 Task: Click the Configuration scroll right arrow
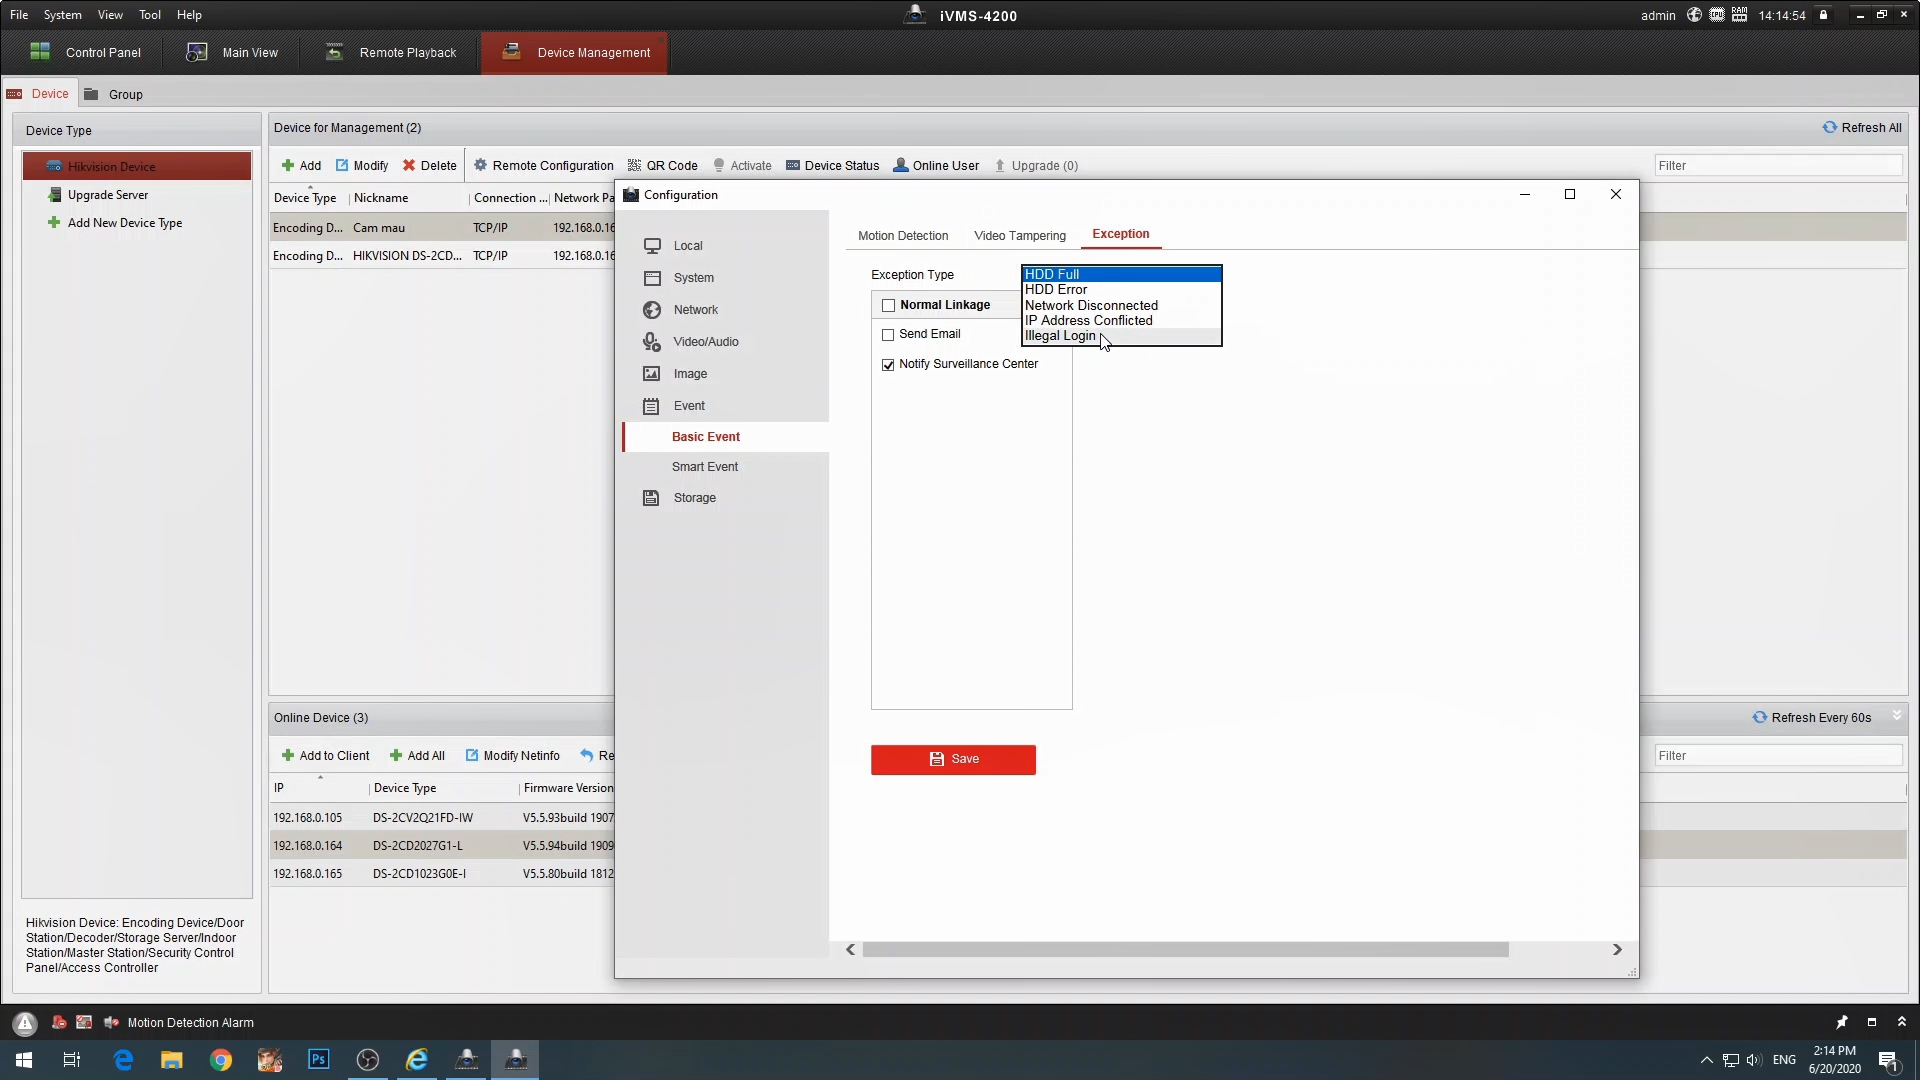[x=1617, y=950]
